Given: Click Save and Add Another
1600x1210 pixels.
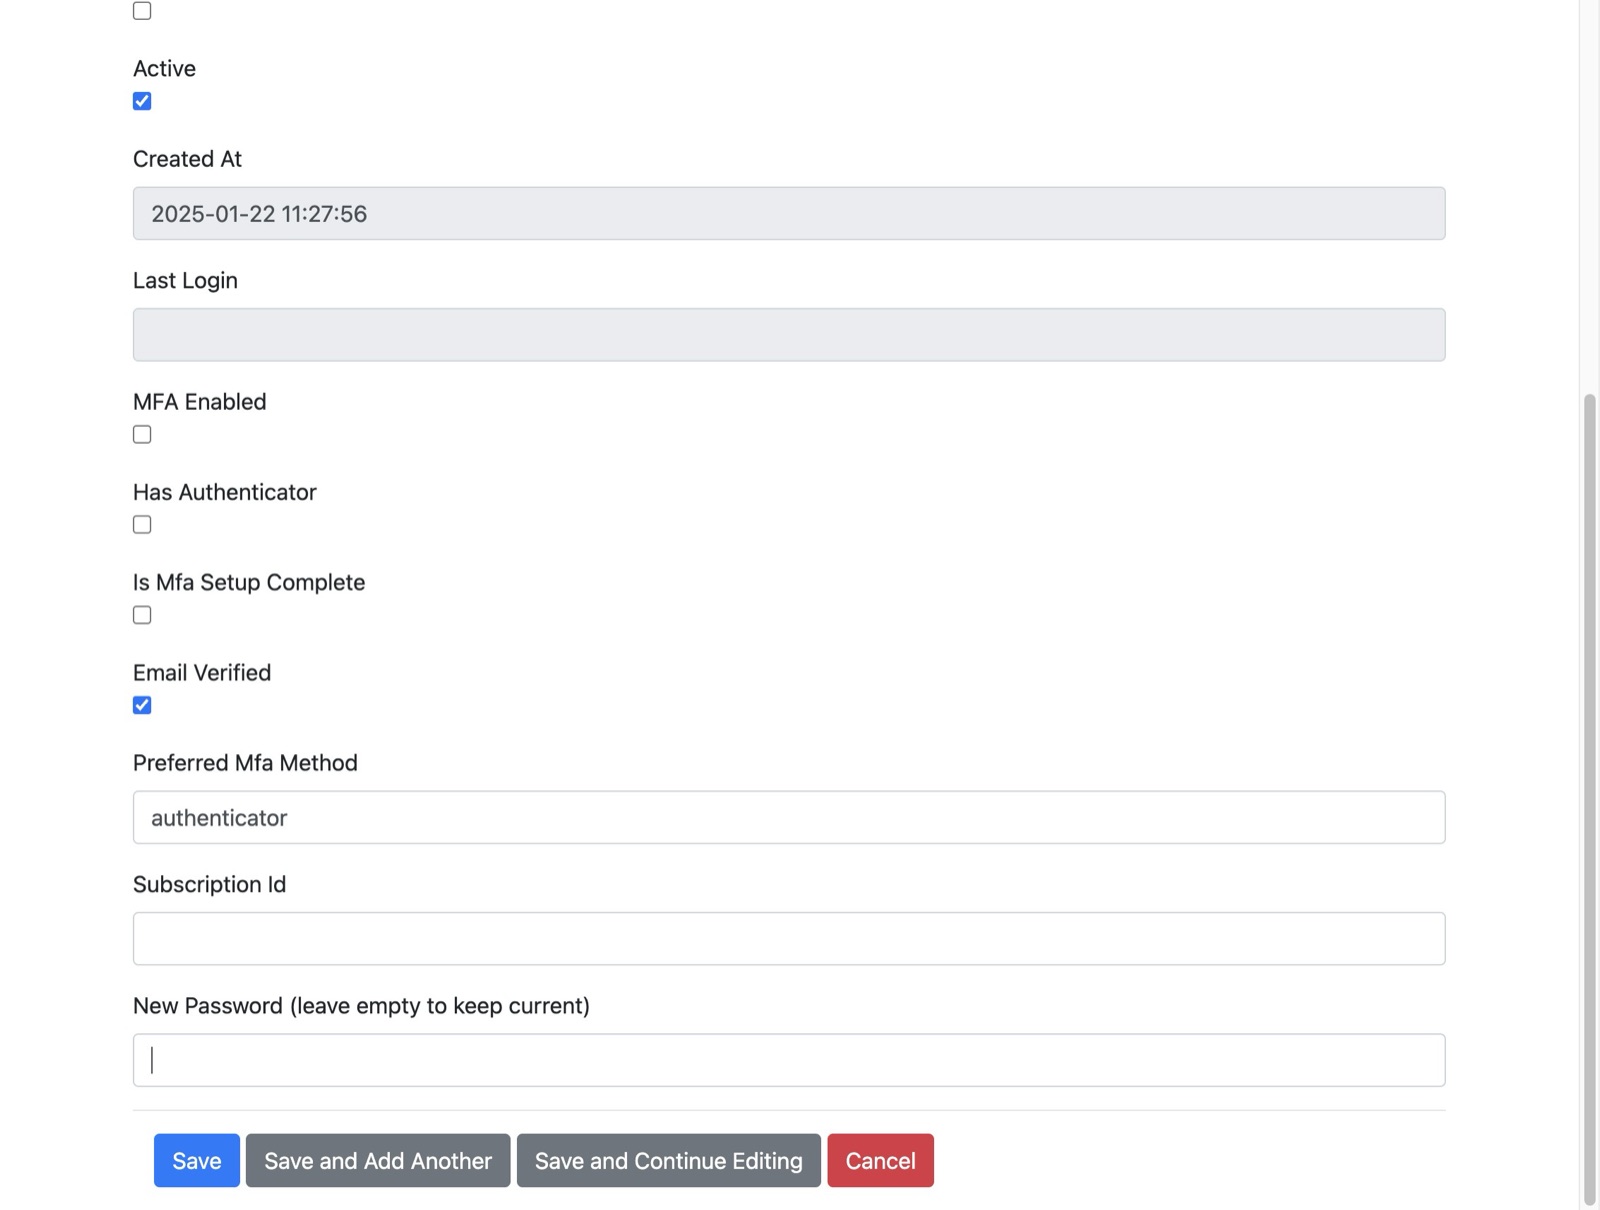Looking at the screenshot, I should coord(378,1160).
